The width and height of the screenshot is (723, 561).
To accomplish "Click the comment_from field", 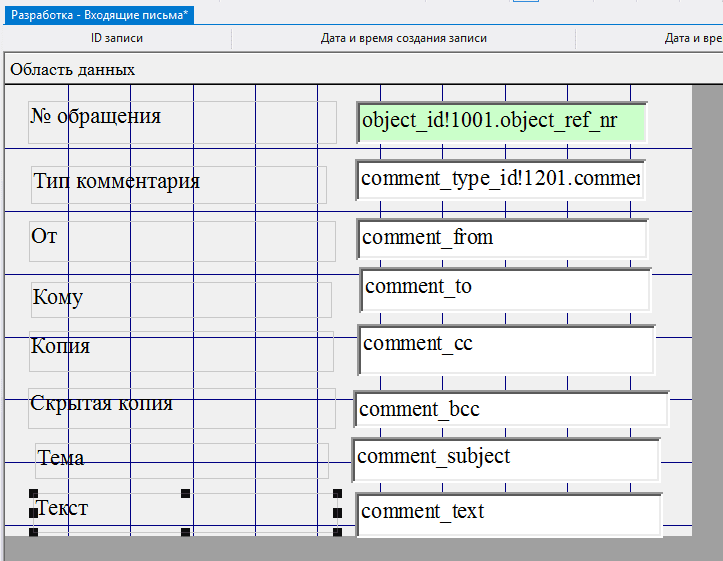I will [x=502, y=239].
